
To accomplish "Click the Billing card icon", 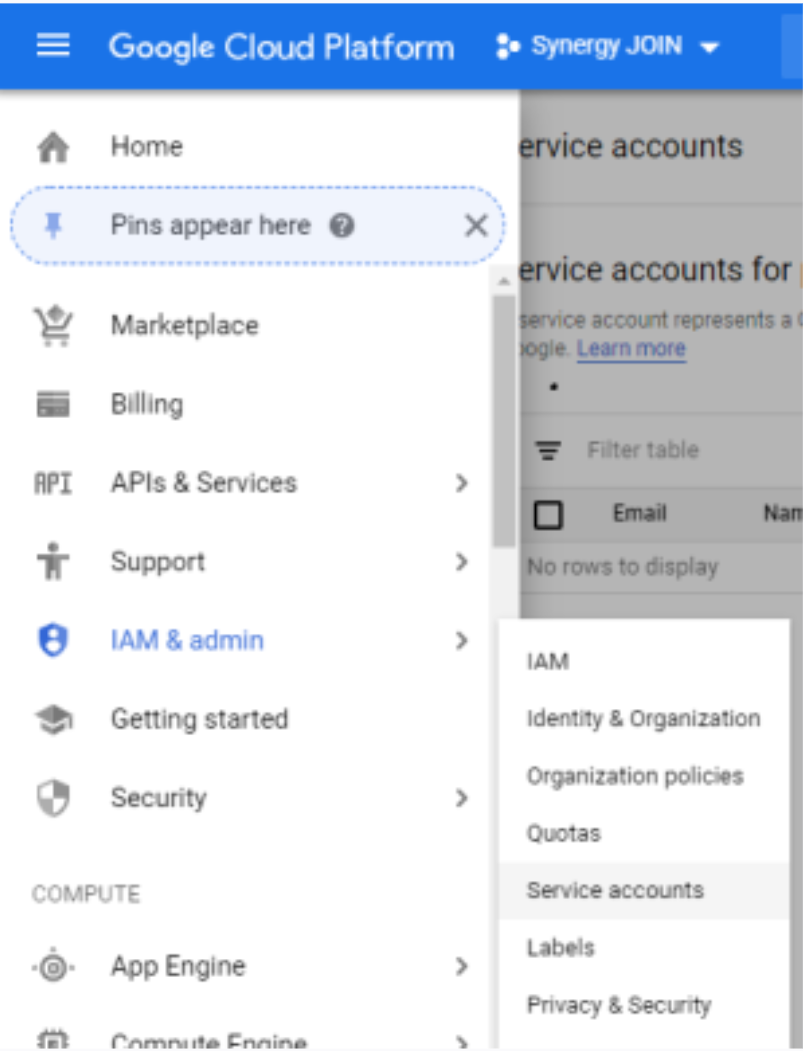I will coord(53,404).
